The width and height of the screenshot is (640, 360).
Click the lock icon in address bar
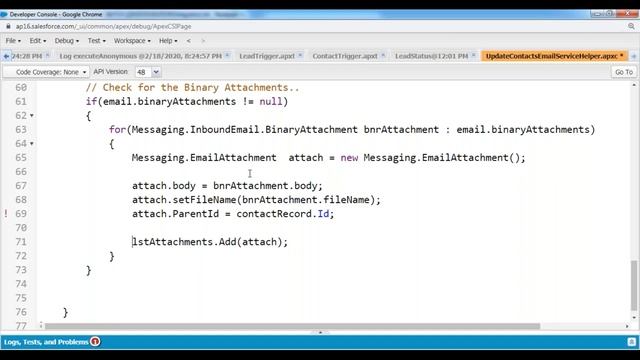click(8, 27)
